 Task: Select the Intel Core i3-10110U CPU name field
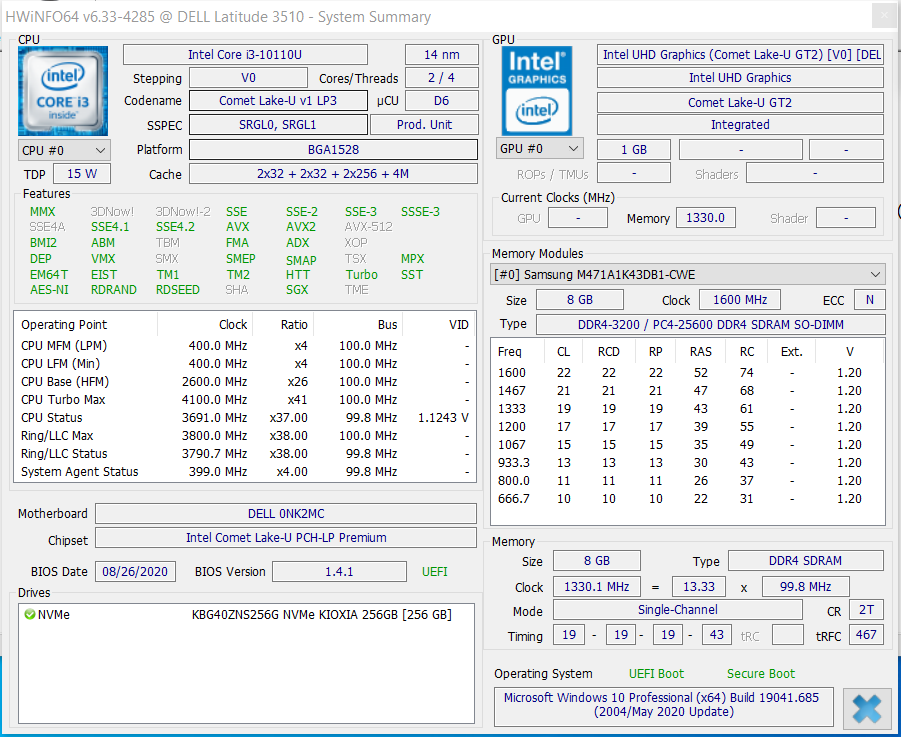tap(245, 55)
